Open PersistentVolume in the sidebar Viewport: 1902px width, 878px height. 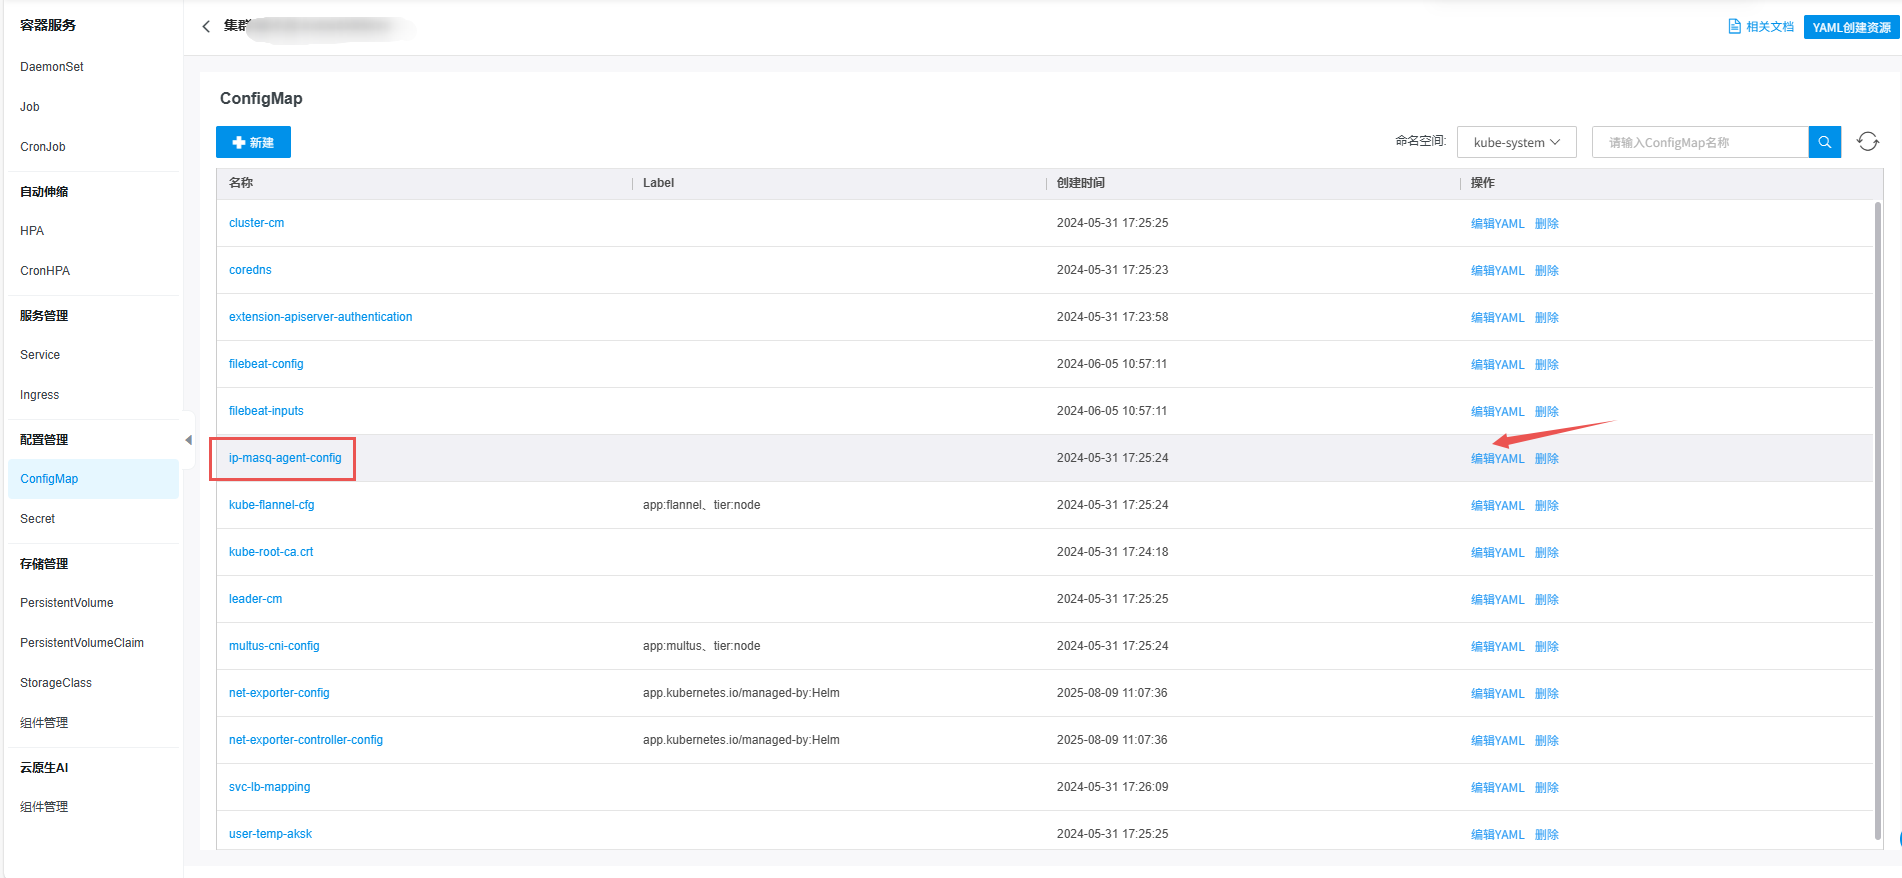[67, 603]
